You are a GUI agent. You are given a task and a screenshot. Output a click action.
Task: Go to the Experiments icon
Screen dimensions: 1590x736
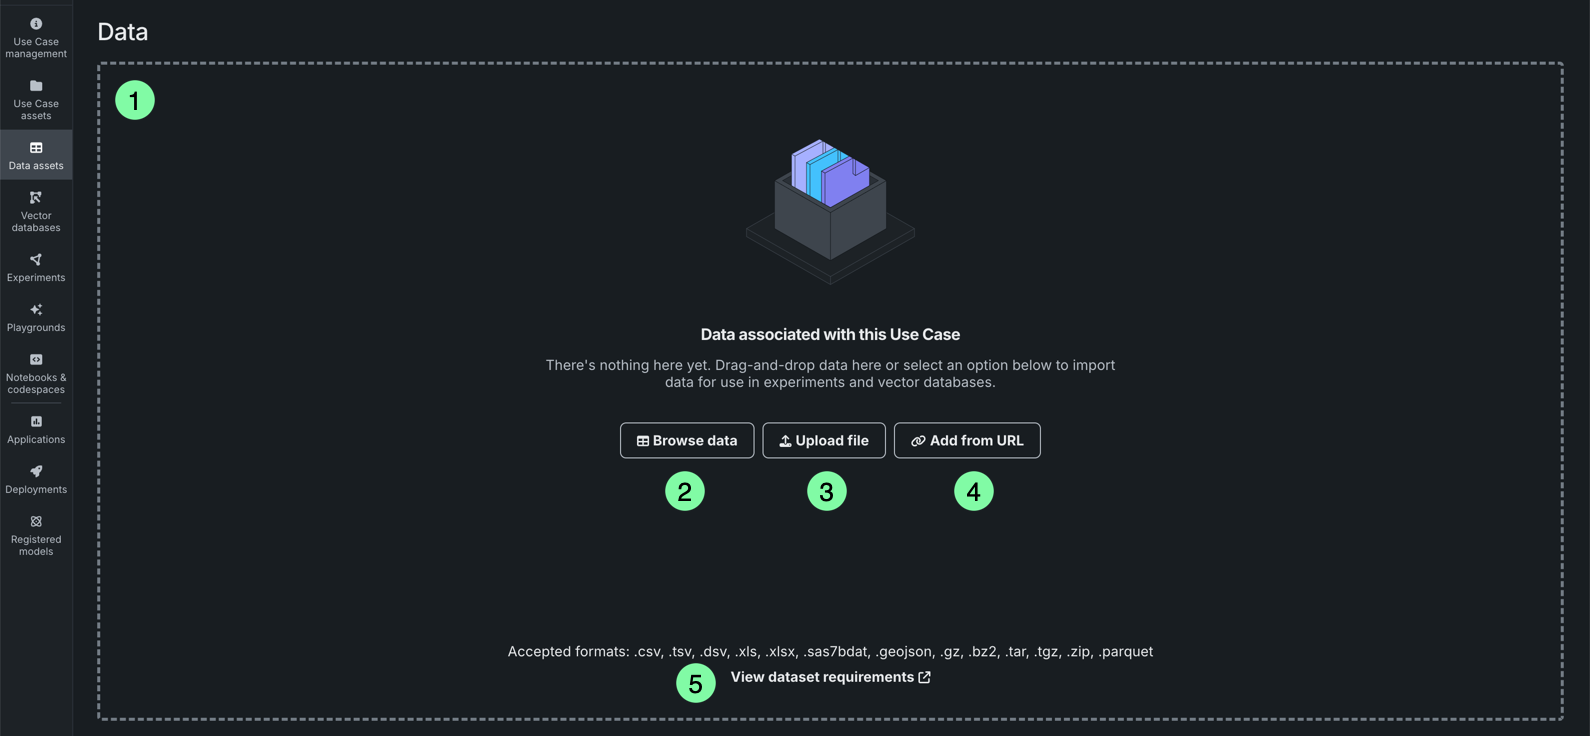36,260
